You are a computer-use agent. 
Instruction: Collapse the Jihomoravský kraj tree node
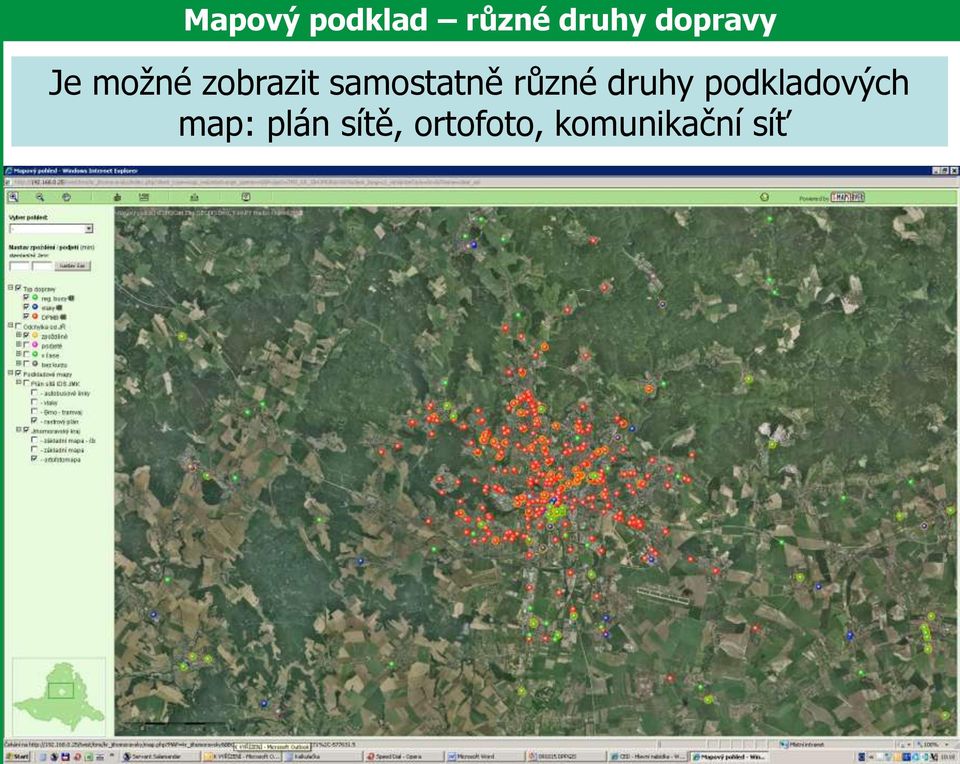18,430
